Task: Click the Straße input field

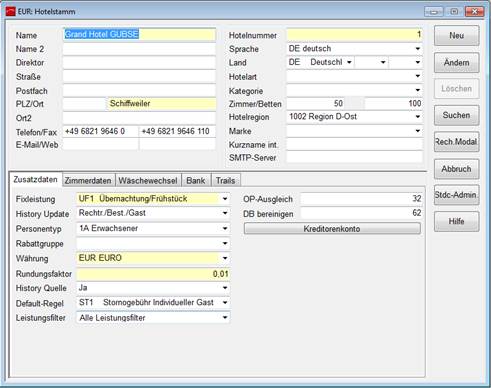Action: [139, 76]
